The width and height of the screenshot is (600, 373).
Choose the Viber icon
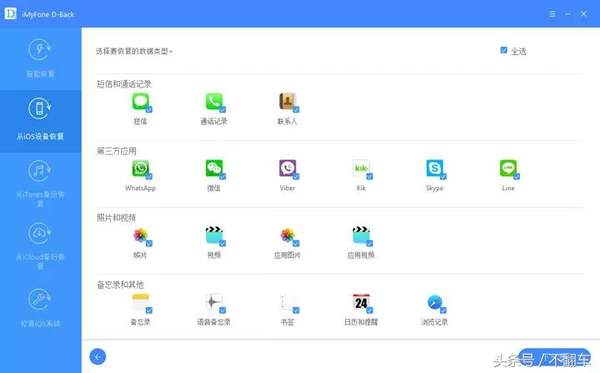coord(287,168)
